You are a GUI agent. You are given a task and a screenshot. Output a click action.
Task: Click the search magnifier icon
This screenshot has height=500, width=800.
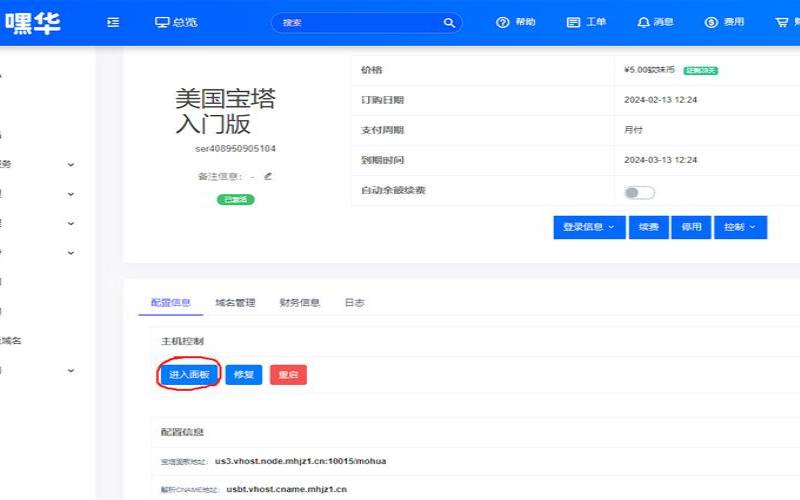[x=449, y=22]
